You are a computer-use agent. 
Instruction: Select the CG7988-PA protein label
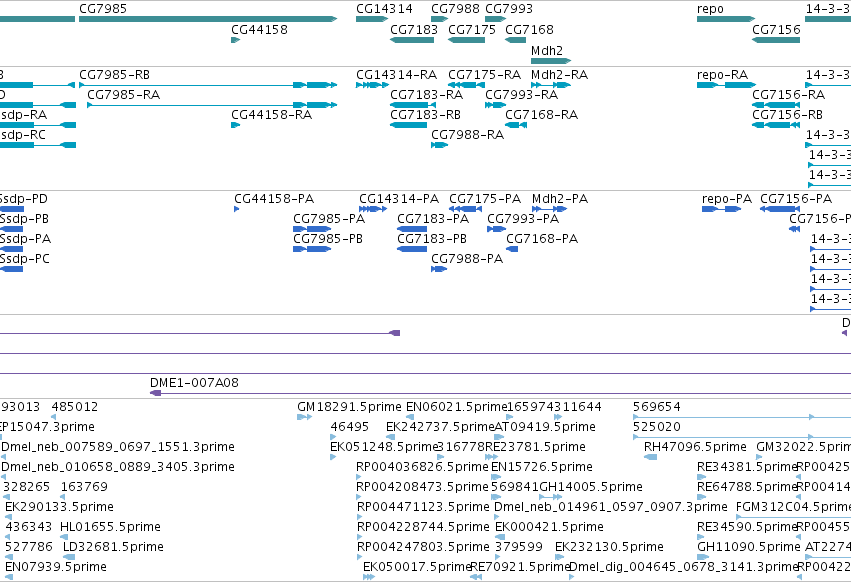(467, 260)
